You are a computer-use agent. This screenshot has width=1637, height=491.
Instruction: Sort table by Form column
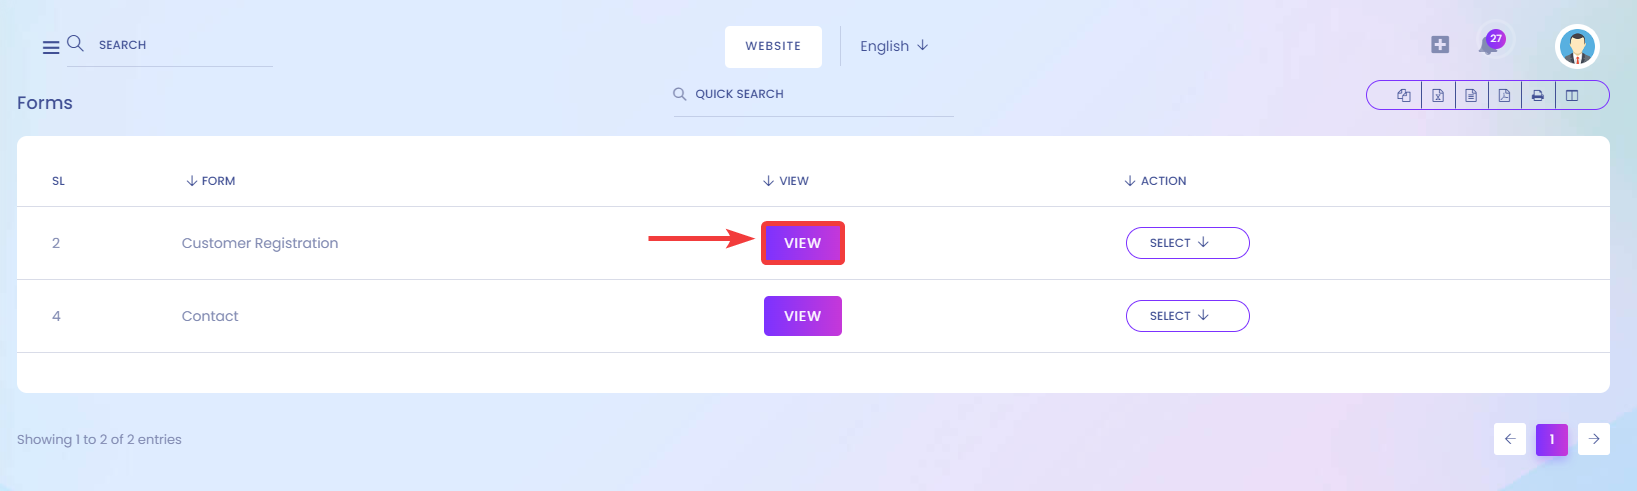coord(211,181)
